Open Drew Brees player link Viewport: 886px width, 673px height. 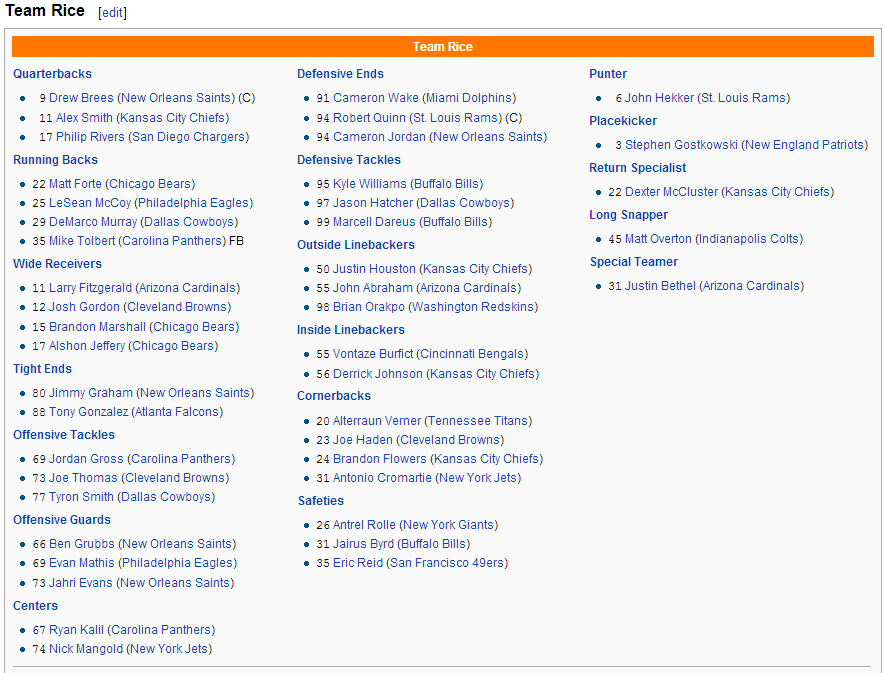pos(81,98)
